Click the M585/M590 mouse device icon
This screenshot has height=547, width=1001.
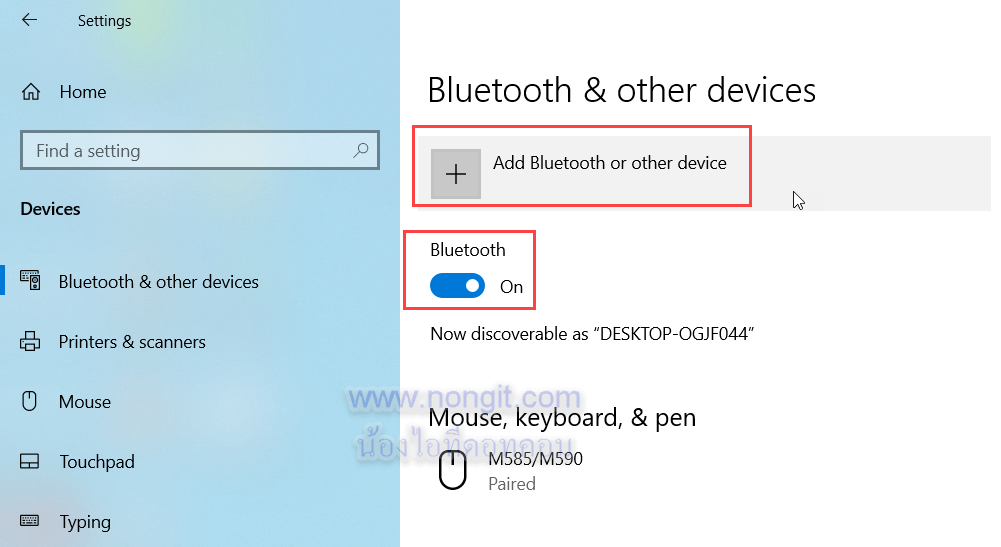click(x=453, y=470)
